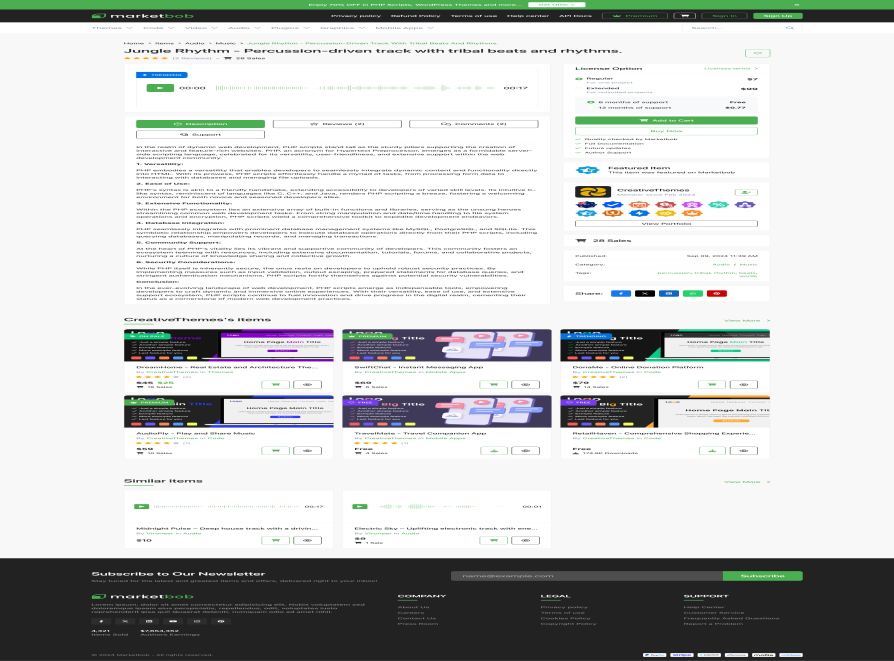
Task: Open View Portfolio for CreativeThemes
Action: click(x=666, y=223)
